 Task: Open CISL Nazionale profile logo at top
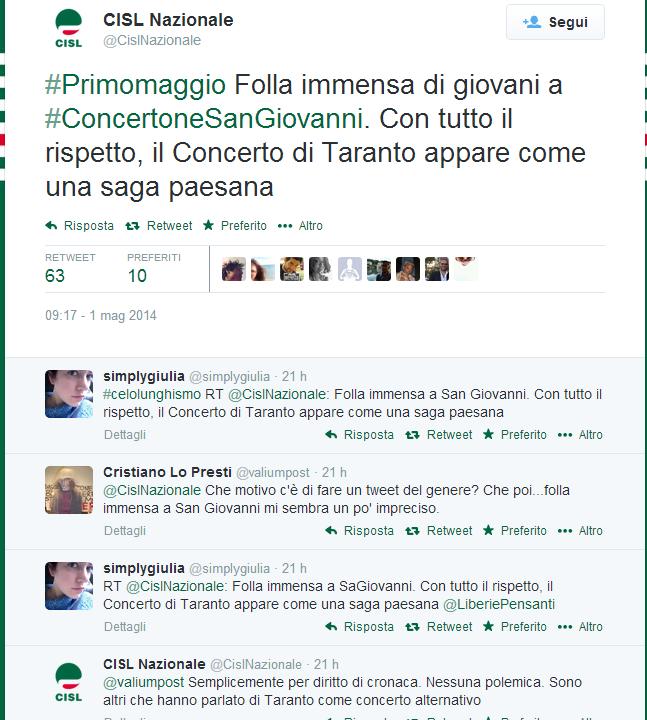point(68,28)
